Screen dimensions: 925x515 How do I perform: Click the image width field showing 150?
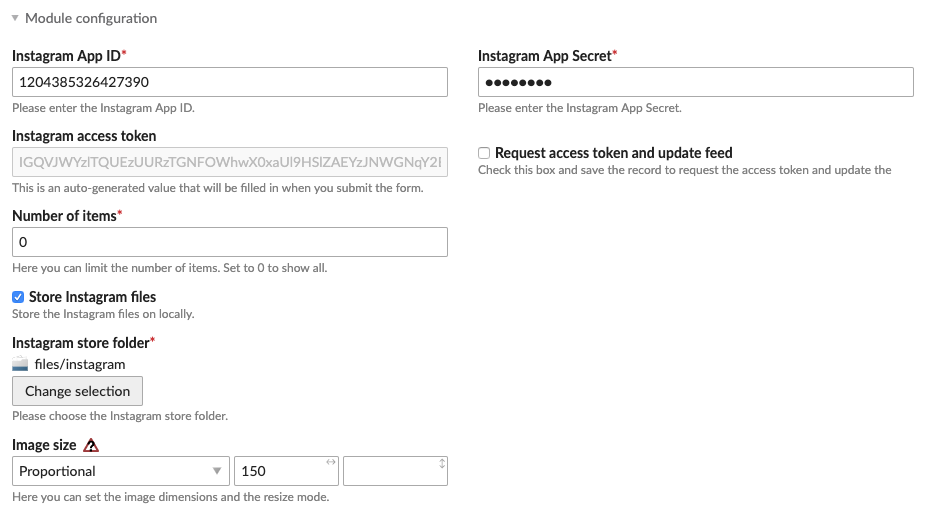point(286,471)
